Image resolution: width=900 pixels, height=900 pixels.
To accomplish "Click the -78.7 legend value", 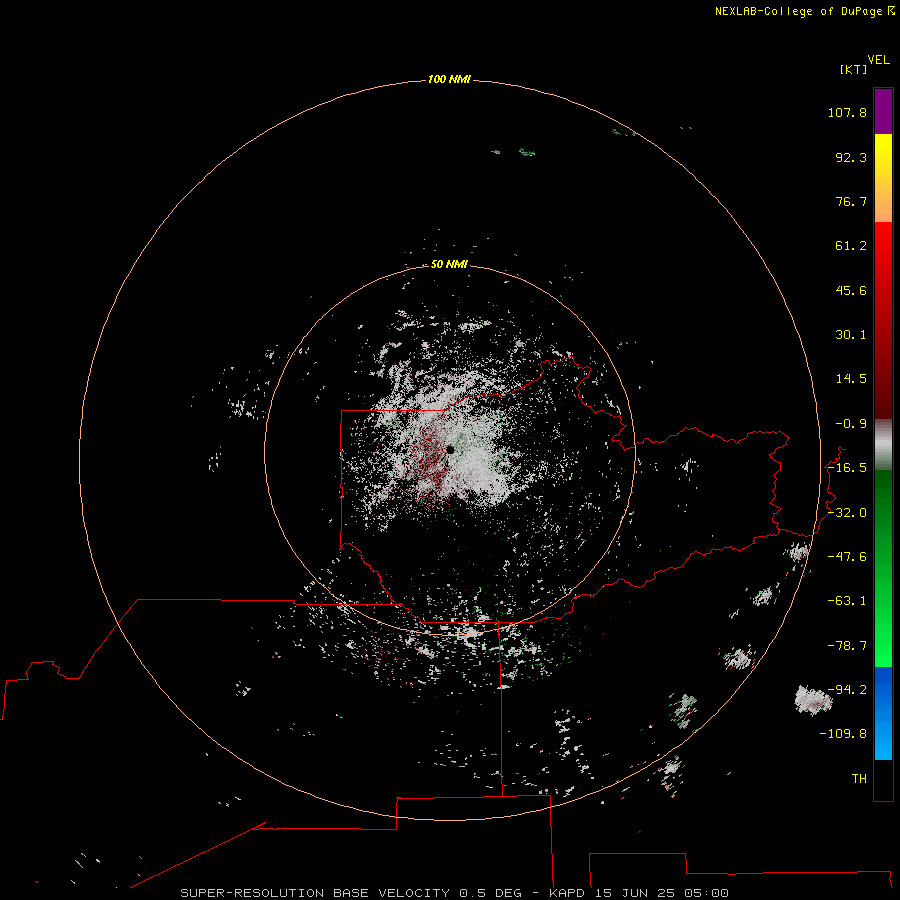I will click(847, 646).
